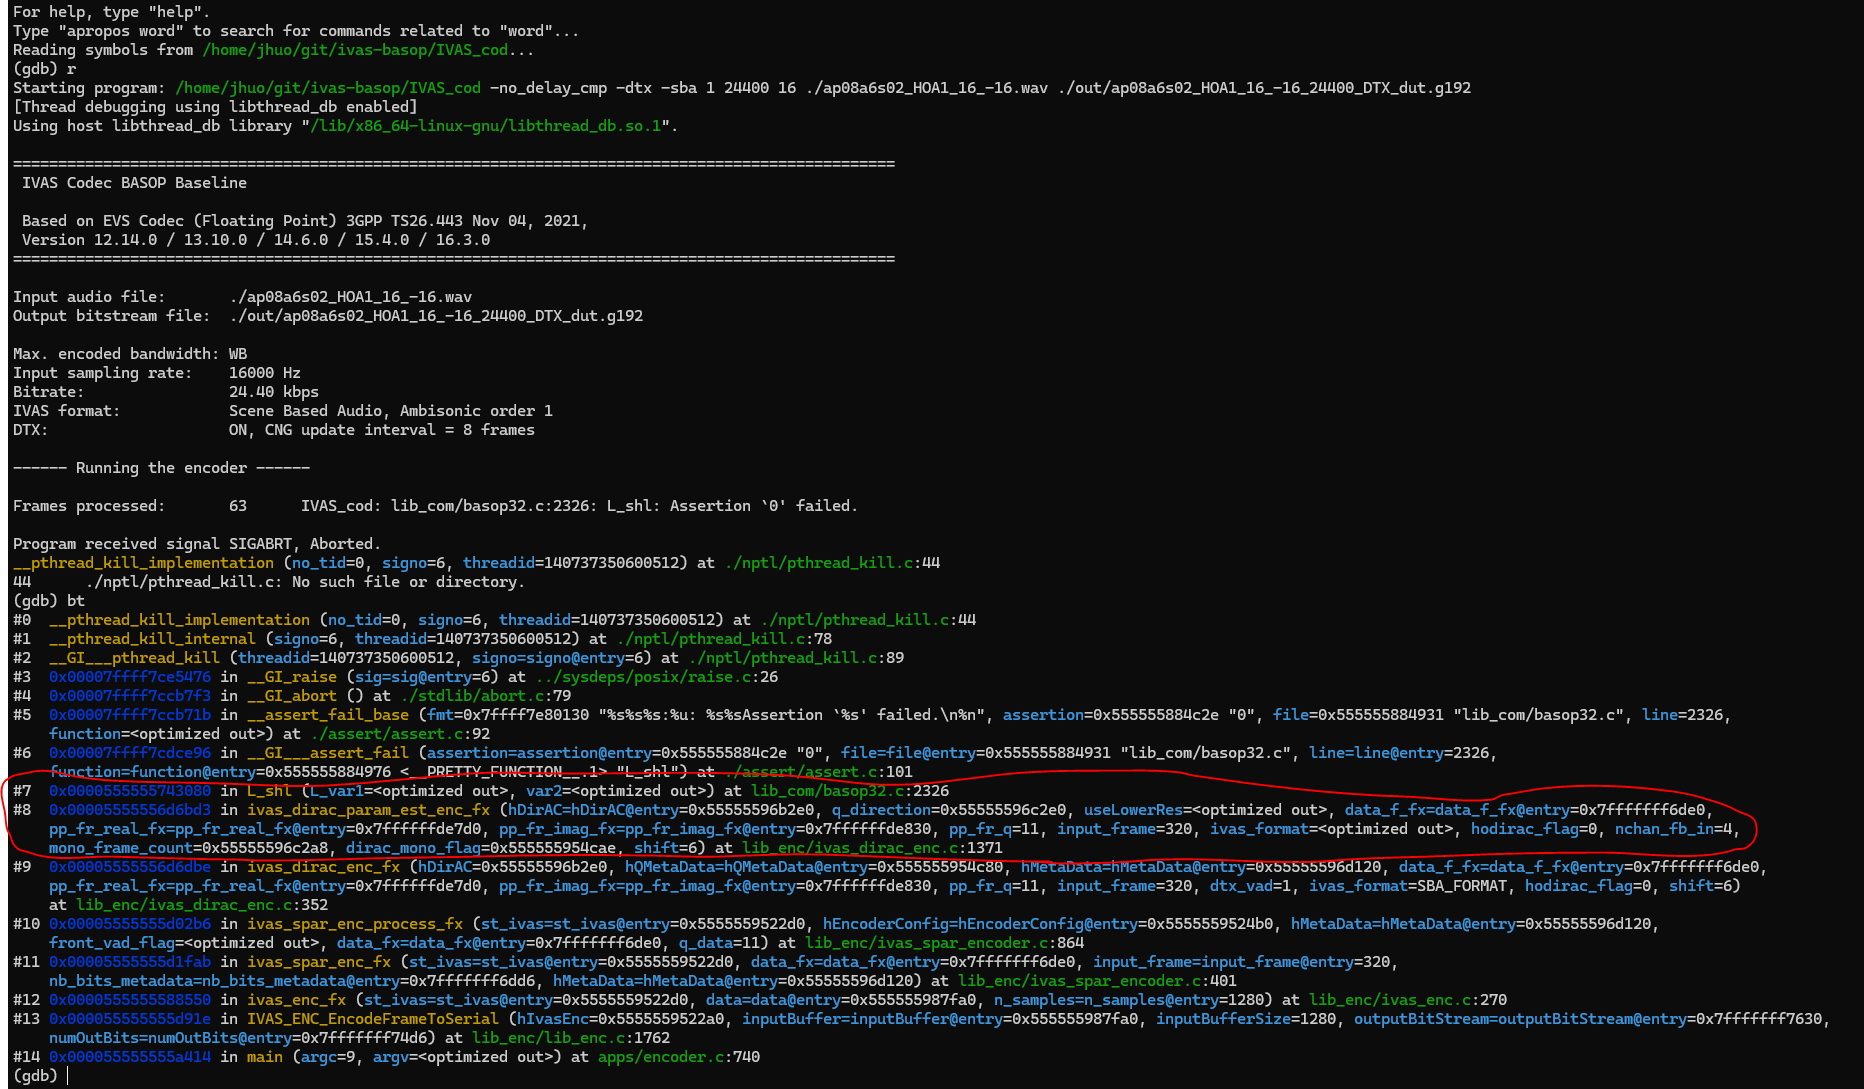1864x1089 pixels.
Task: Click main function name in frame #14
Action: pyautogui.click(x=265, y=1057)
